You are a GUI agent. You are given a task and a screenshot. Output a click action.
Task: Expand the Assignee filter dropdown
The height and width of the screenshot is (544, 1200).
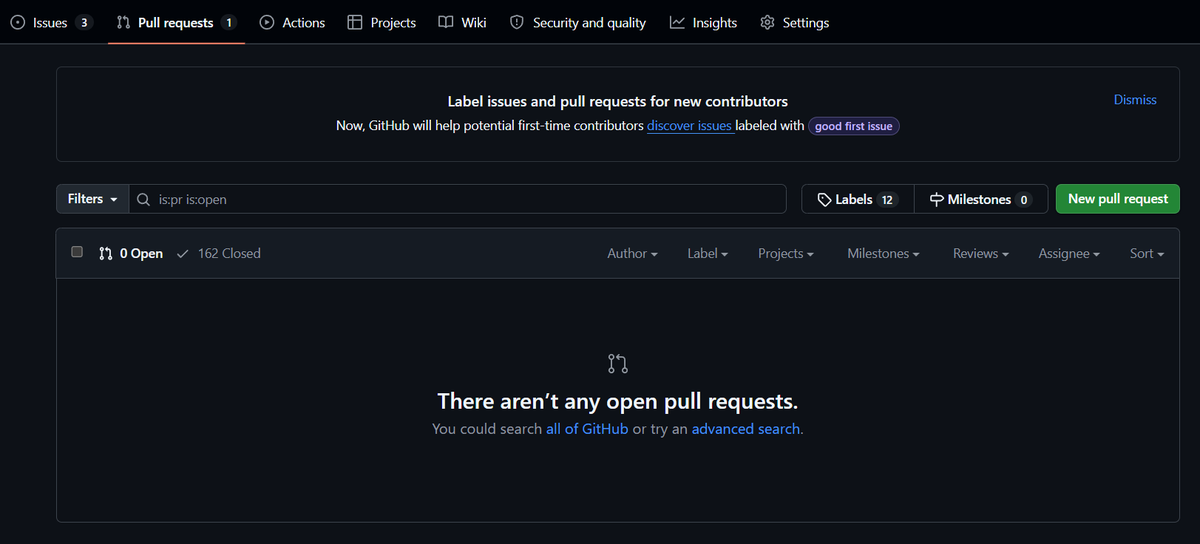coord(1068,254)
